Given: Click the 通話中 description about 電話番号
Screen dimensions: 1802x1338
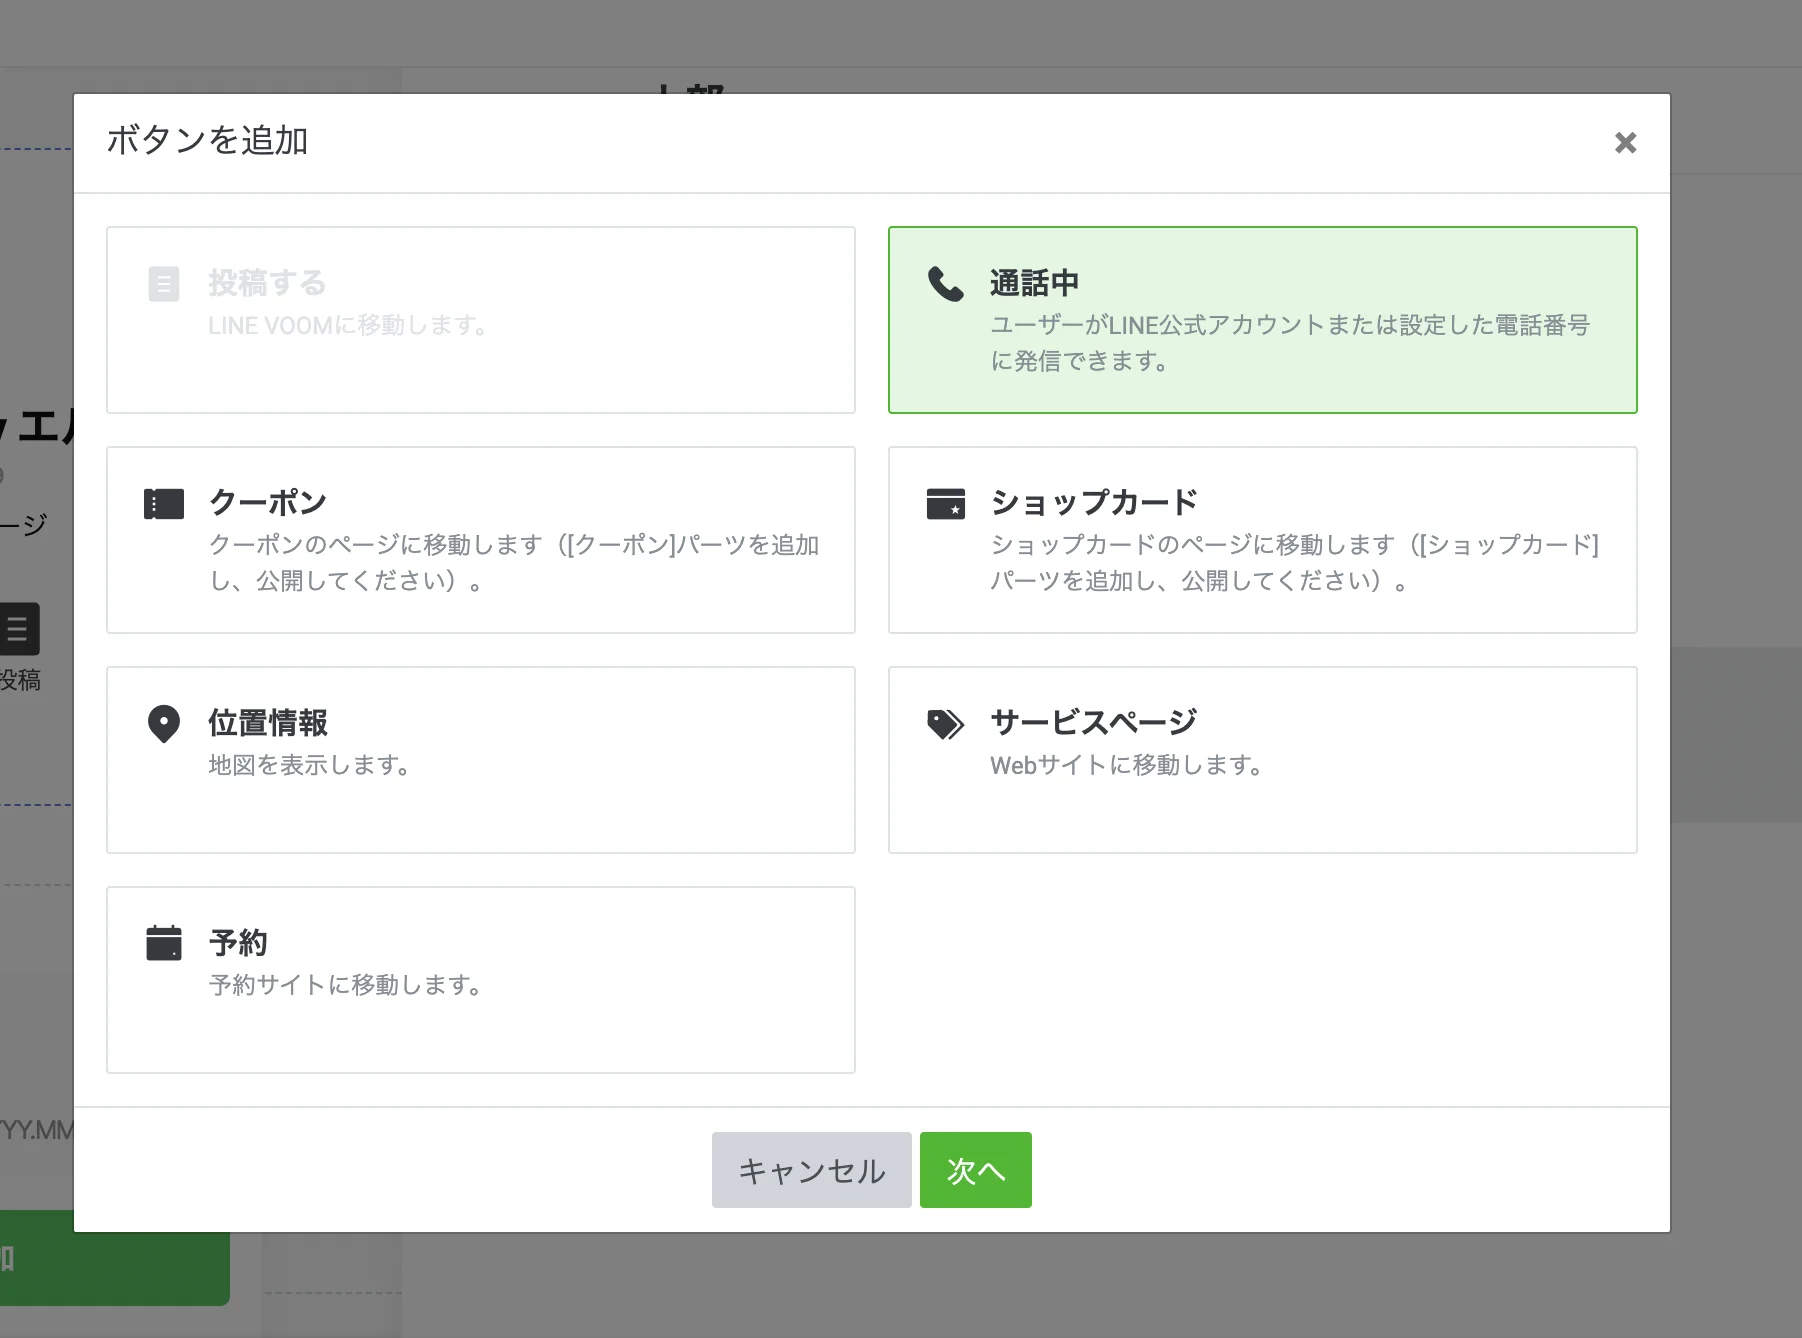Looking at the screenshot, I should pyautogui.click(x=1290, y=343).
